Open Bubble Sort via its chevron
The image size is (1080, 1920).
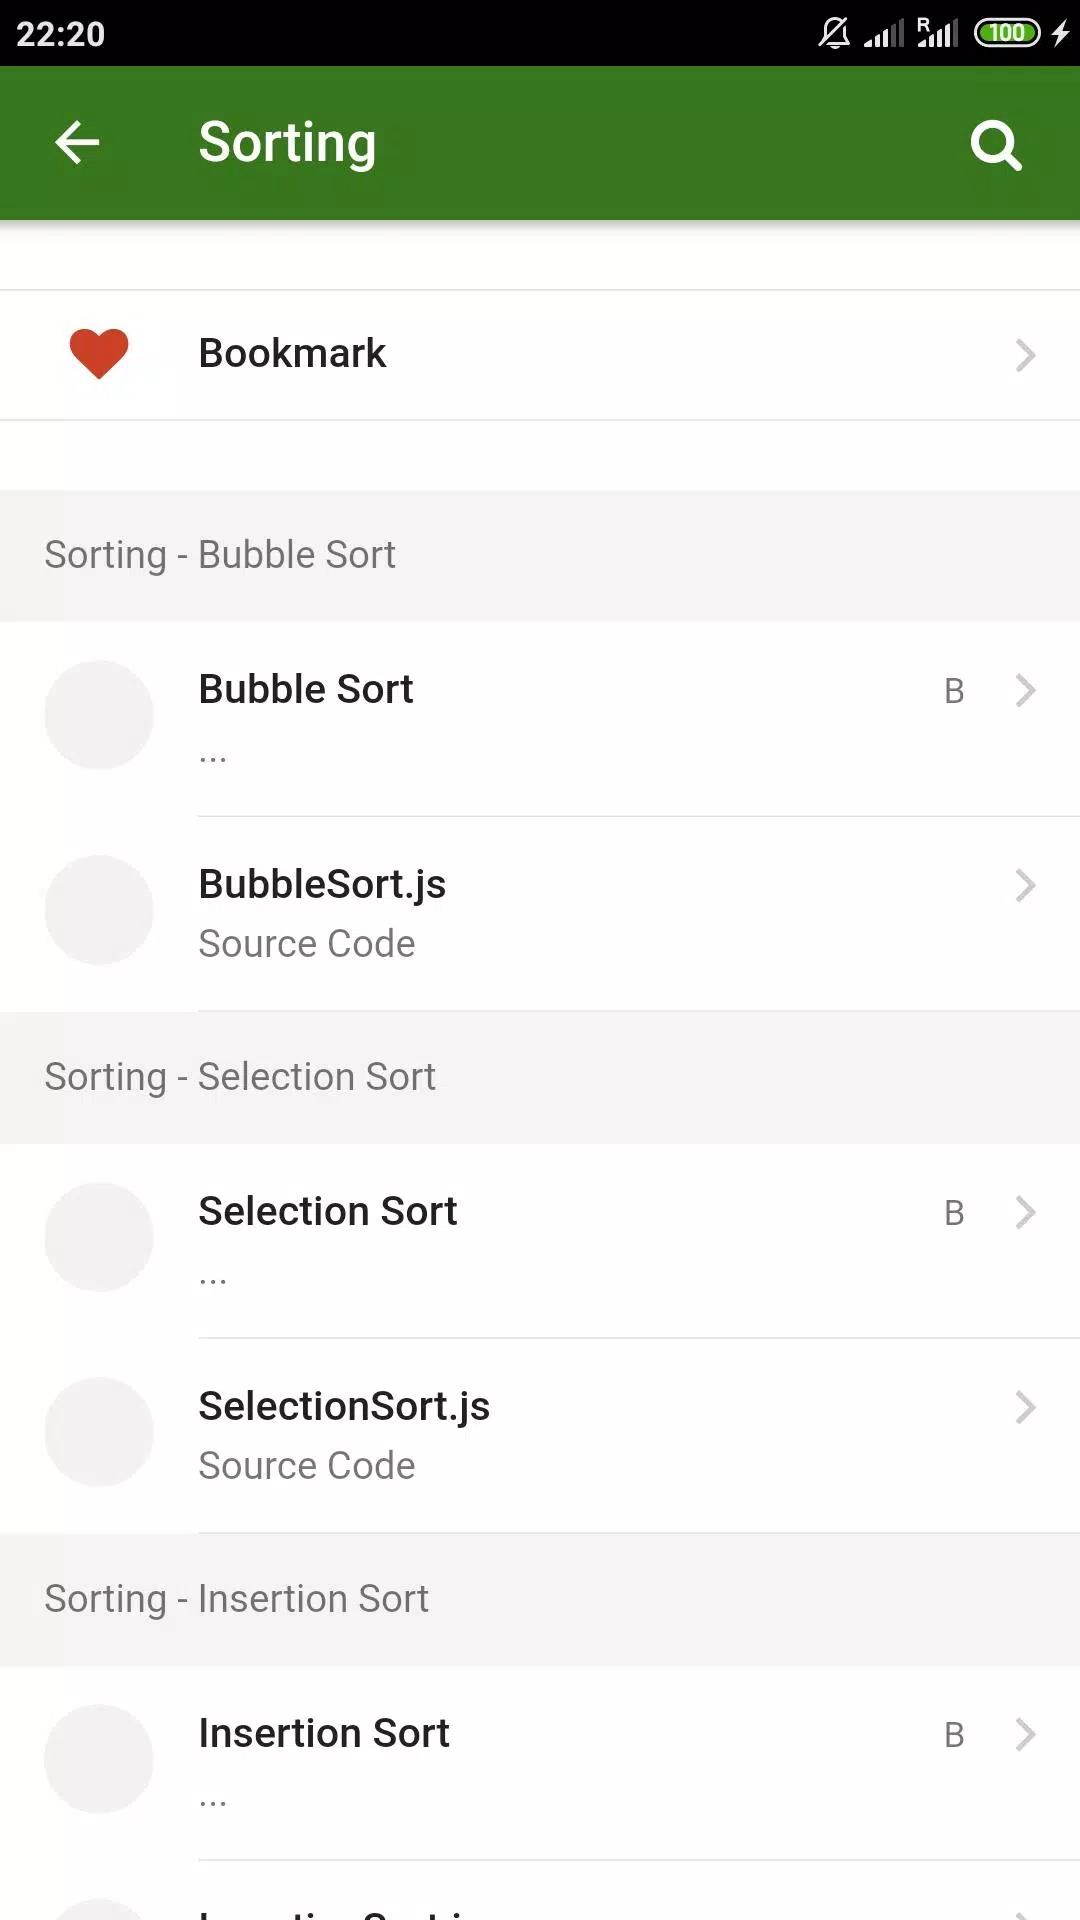tap(1025, 690)
